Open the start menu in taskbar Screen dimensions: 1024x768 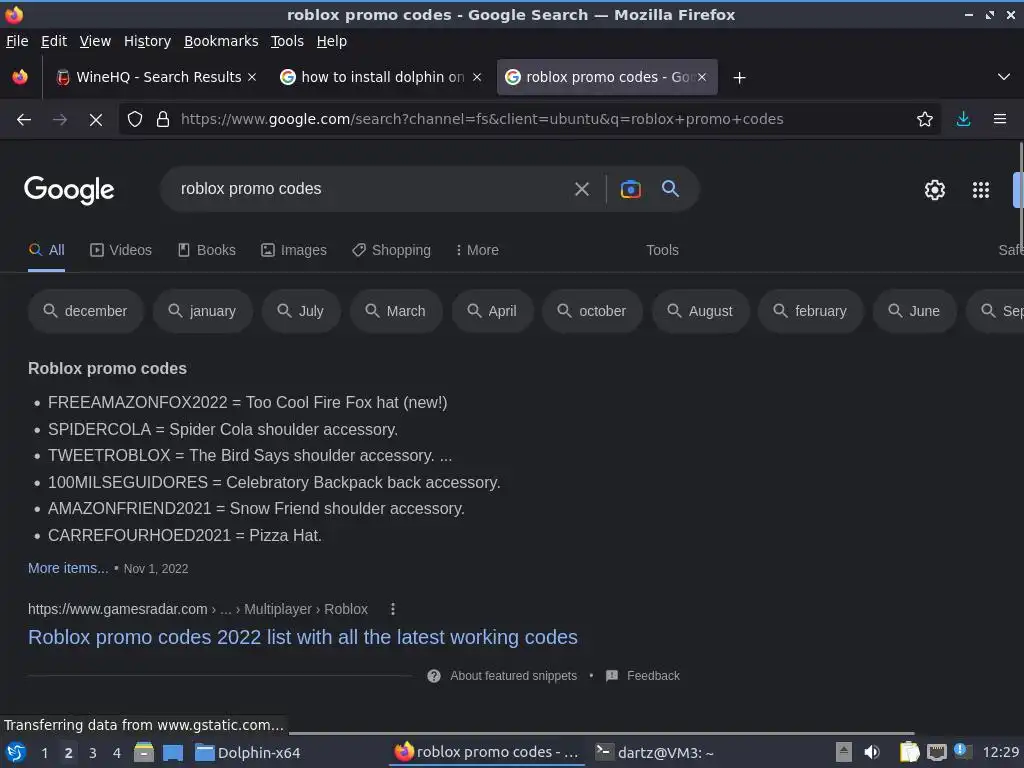[x=16, y=752]
